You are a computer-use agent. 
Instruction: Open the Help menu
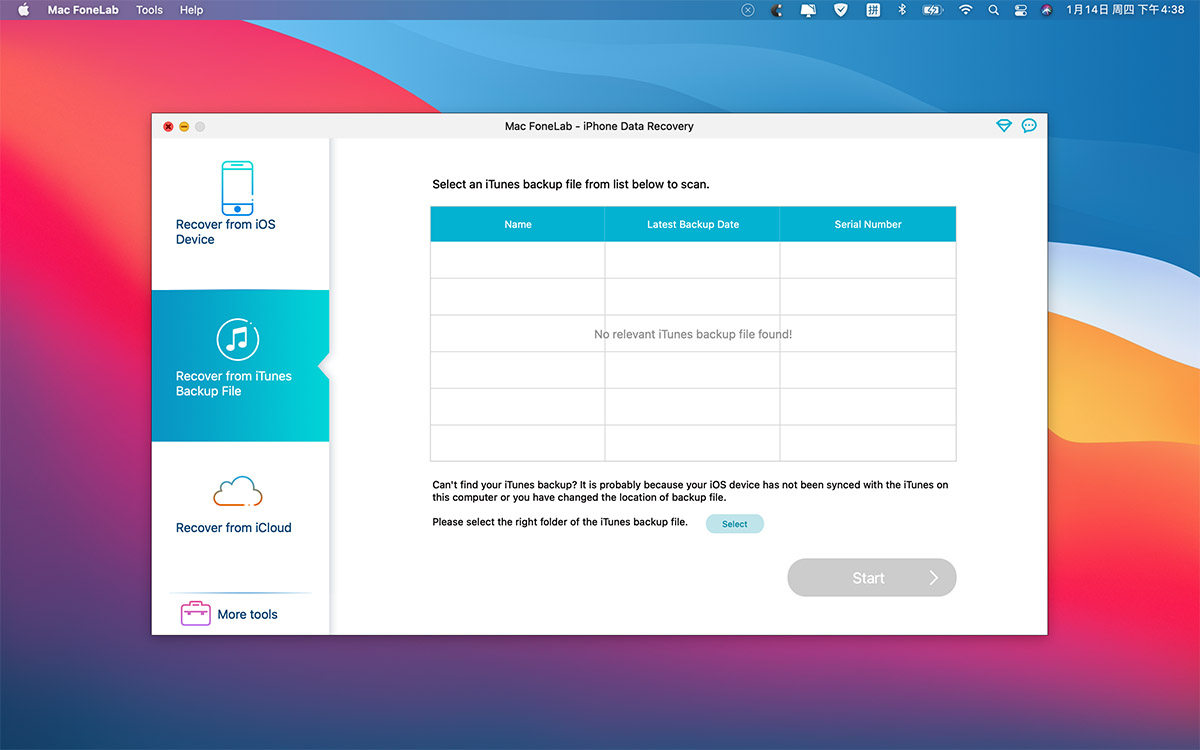coord(191,10)
